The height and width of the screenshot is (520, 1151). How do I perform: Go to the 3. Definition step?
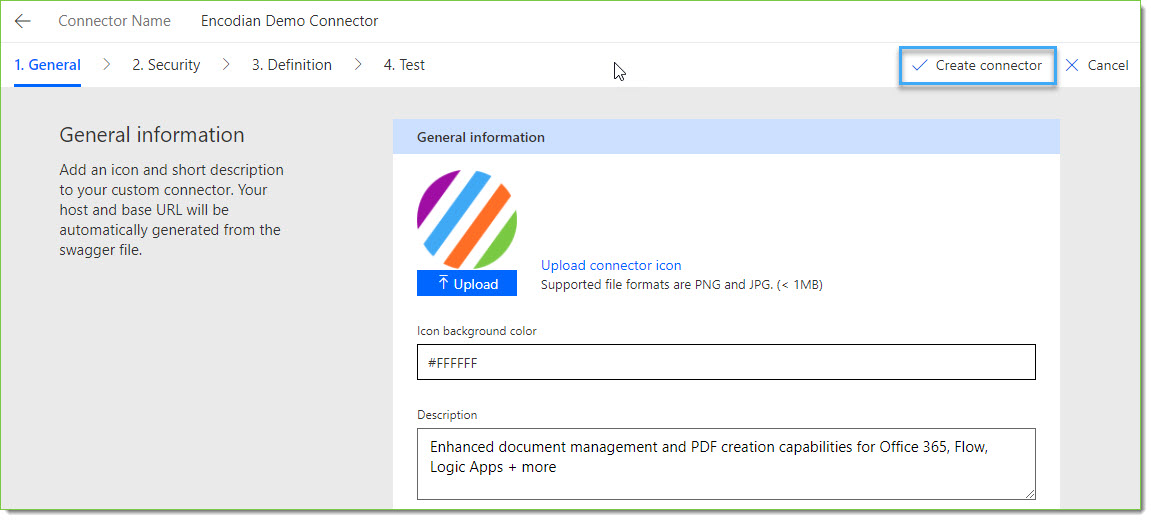click(x=291, y=65)
